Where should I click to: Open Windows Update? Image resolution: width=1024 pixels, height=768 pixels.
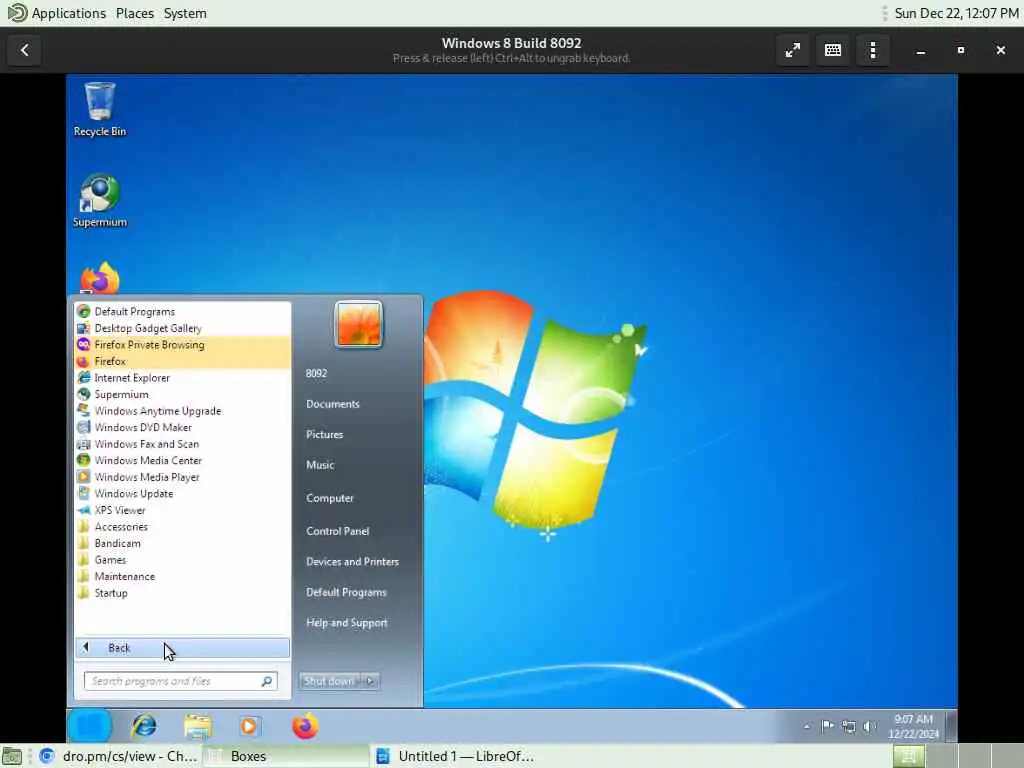(x=182, y=494)
